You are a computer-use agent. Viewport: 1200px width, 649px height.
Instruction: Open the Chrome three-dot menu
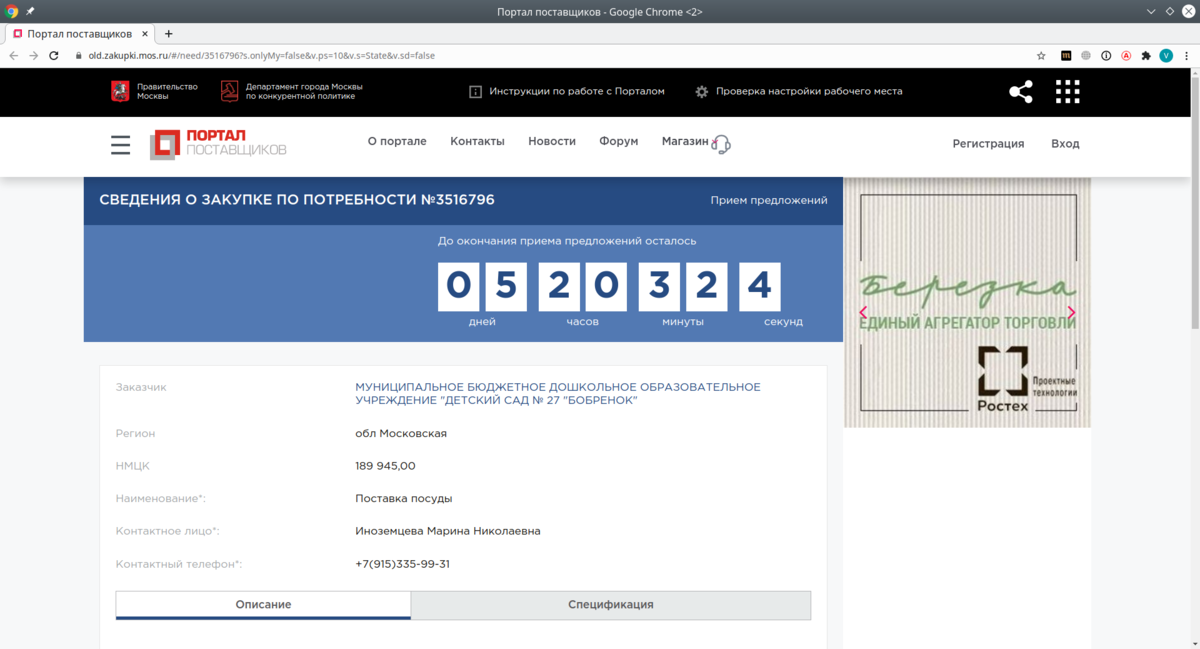[1186, 56]
